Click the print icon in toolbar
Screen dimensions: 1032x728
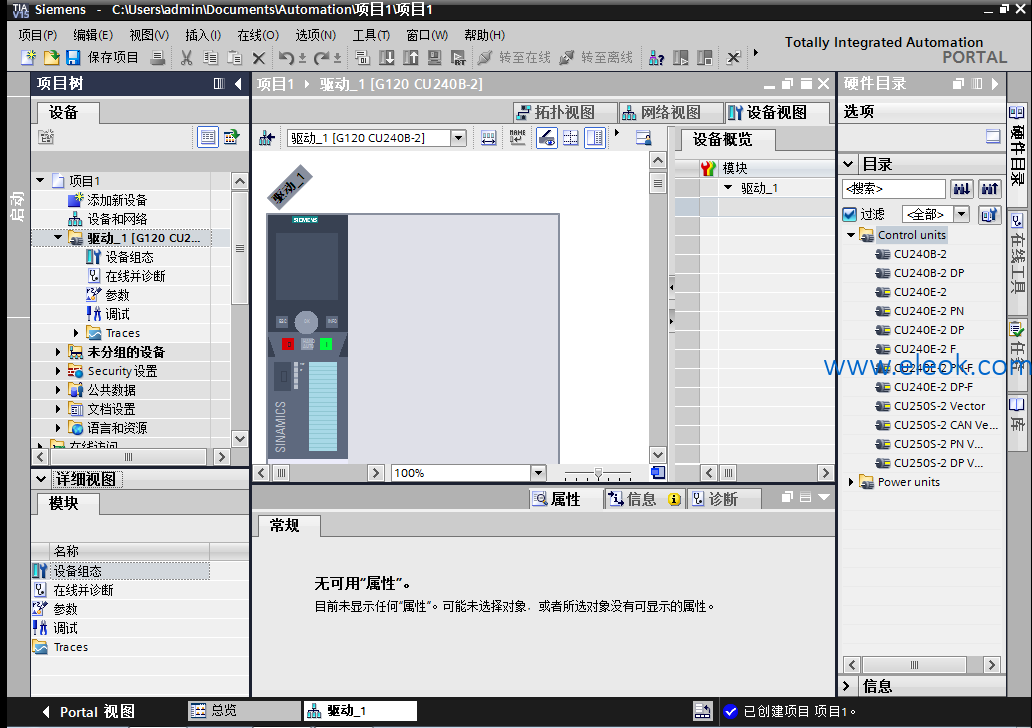158,58
